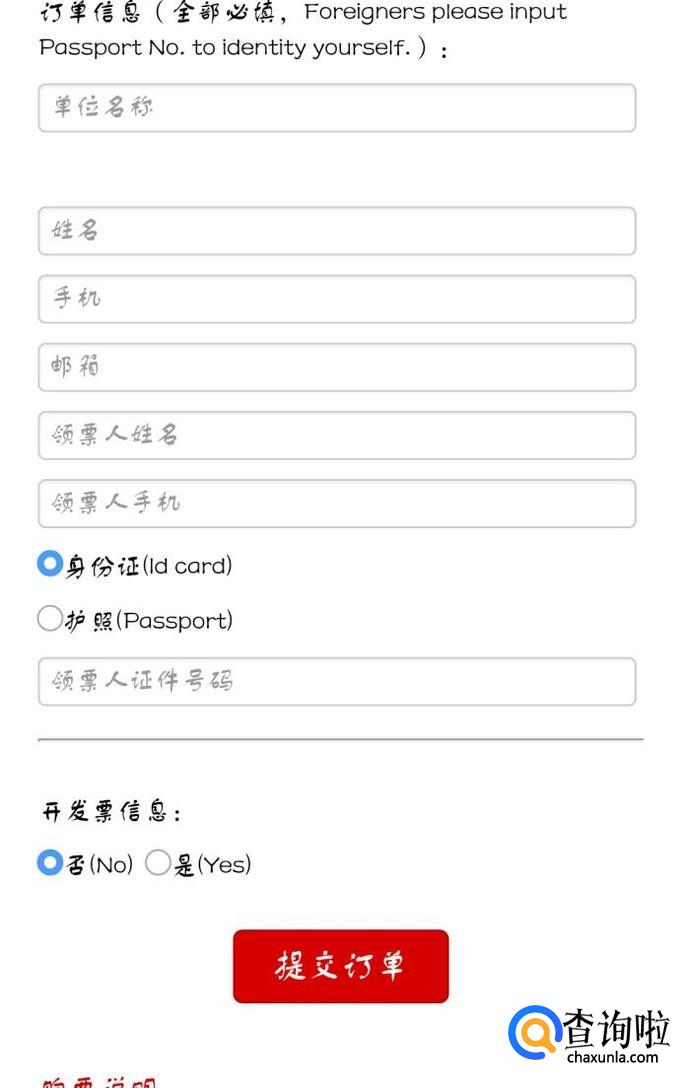Click the 领票人手机 input field
This screenshot has width=682, height=1088.
(x=337, y=503)
